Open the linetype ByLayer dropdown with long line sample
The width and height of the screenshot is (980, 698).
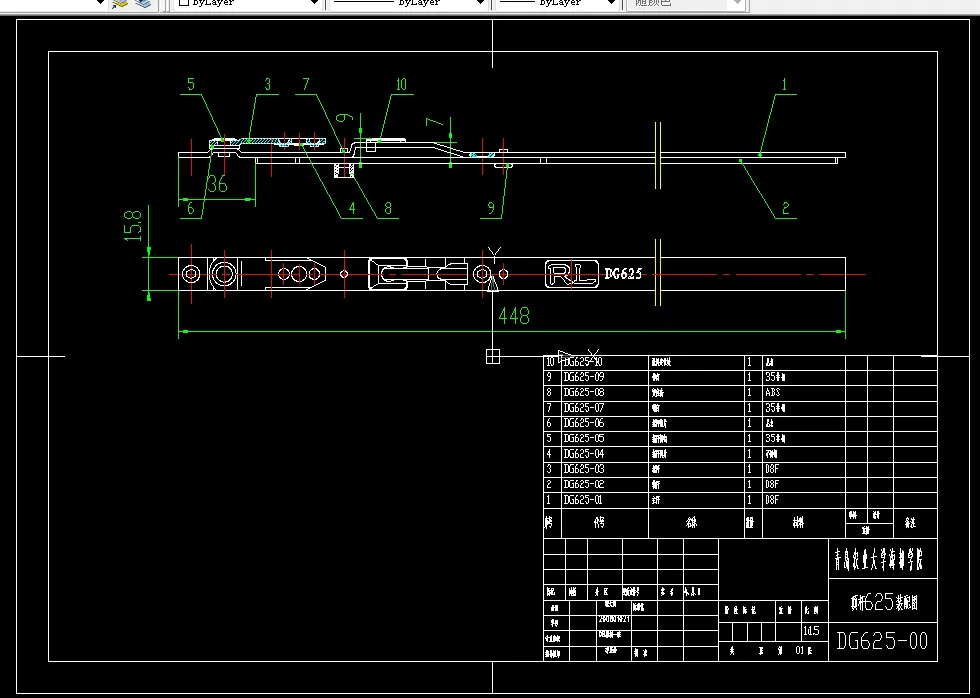[408, 3]
